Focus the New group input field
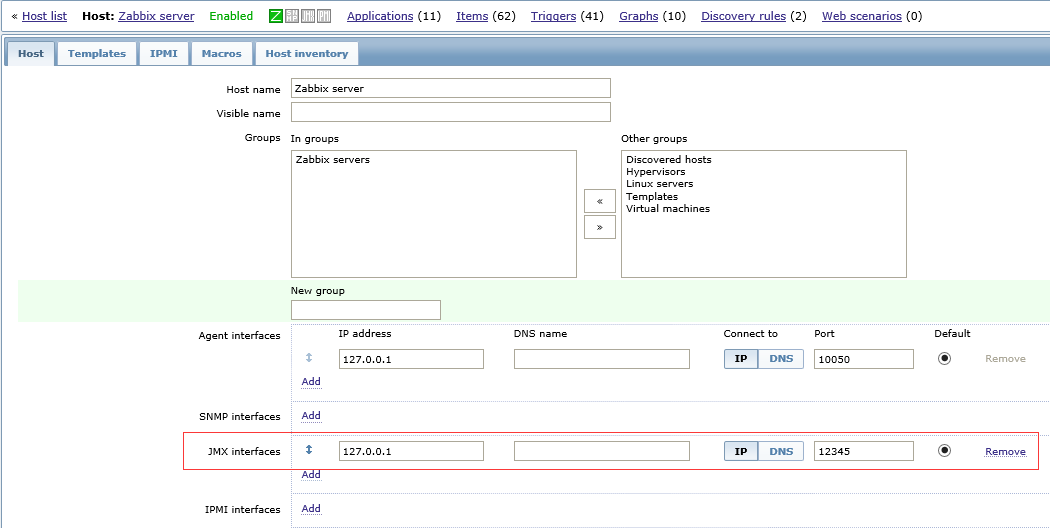The height and width of the screenshot is (528, 1050). [x=366, y=310]
